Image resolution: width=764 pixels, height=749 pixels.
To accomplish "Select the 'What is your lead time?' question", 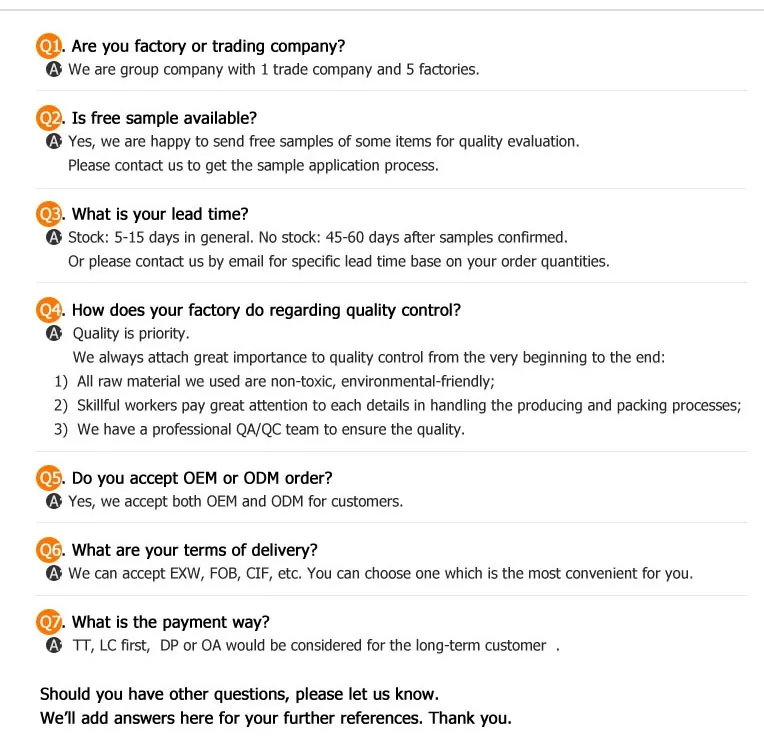I will point(160,214).
